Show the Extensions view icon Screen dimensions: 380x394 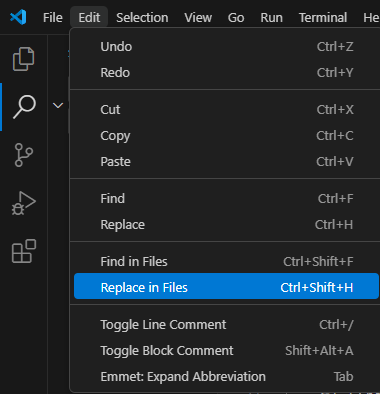[x=24, y=251]
